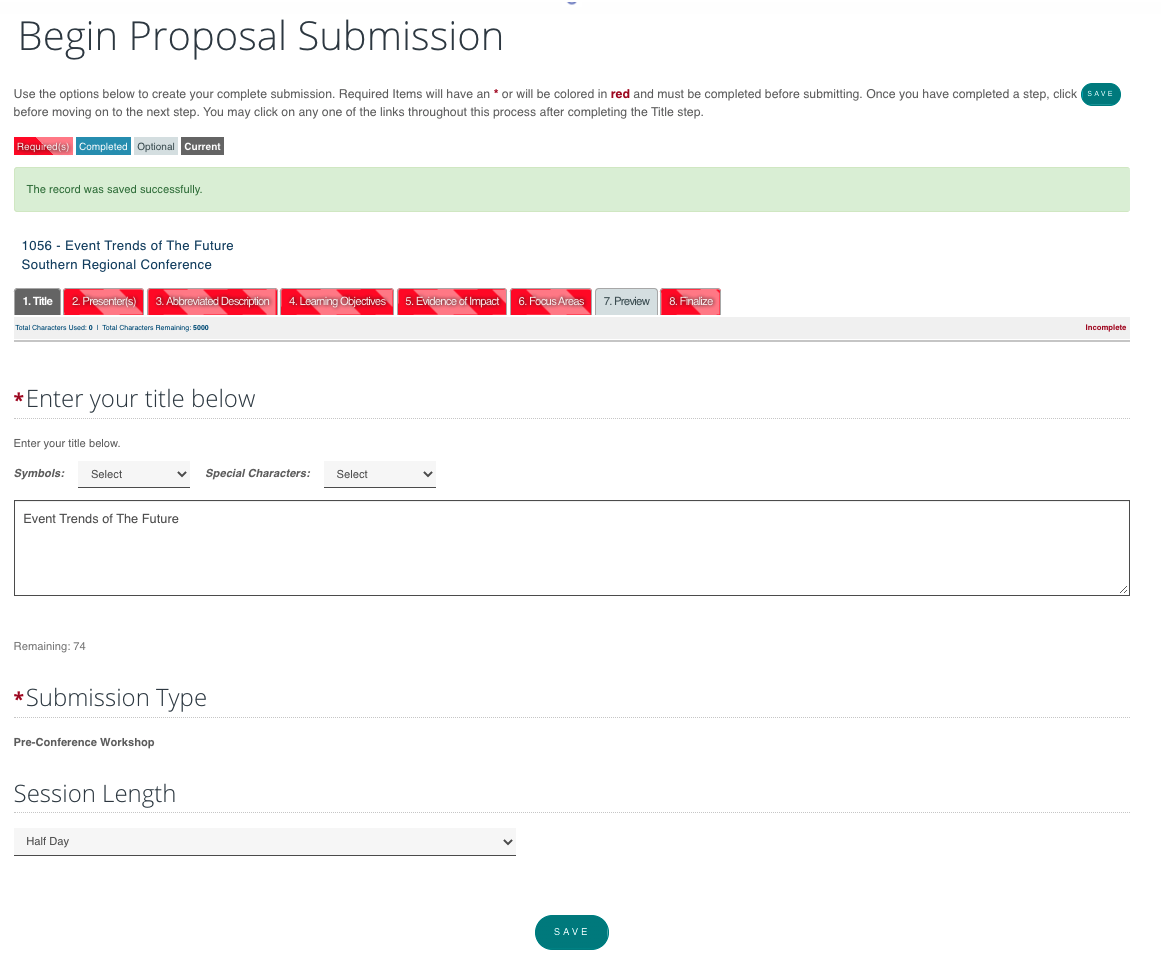This screenshot has width=1161, height=956.
Task: Click the SAVE button in the instructions text
Action: [1100, 94]
